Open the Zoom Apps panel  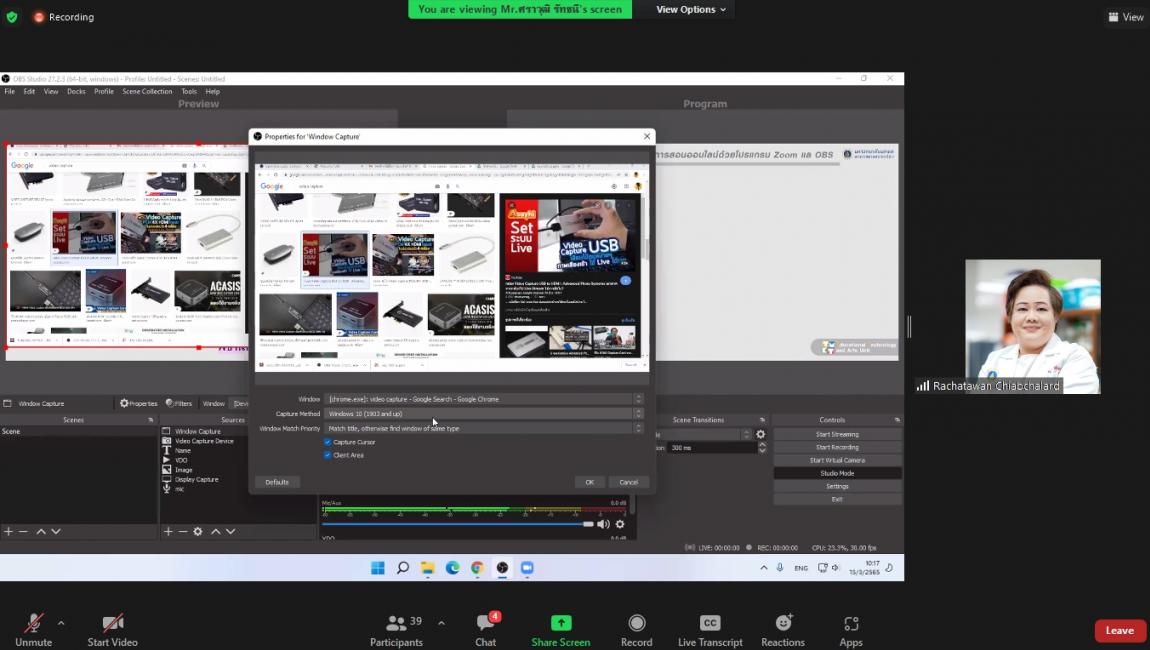pyautogui.click(x=851, y=630)
